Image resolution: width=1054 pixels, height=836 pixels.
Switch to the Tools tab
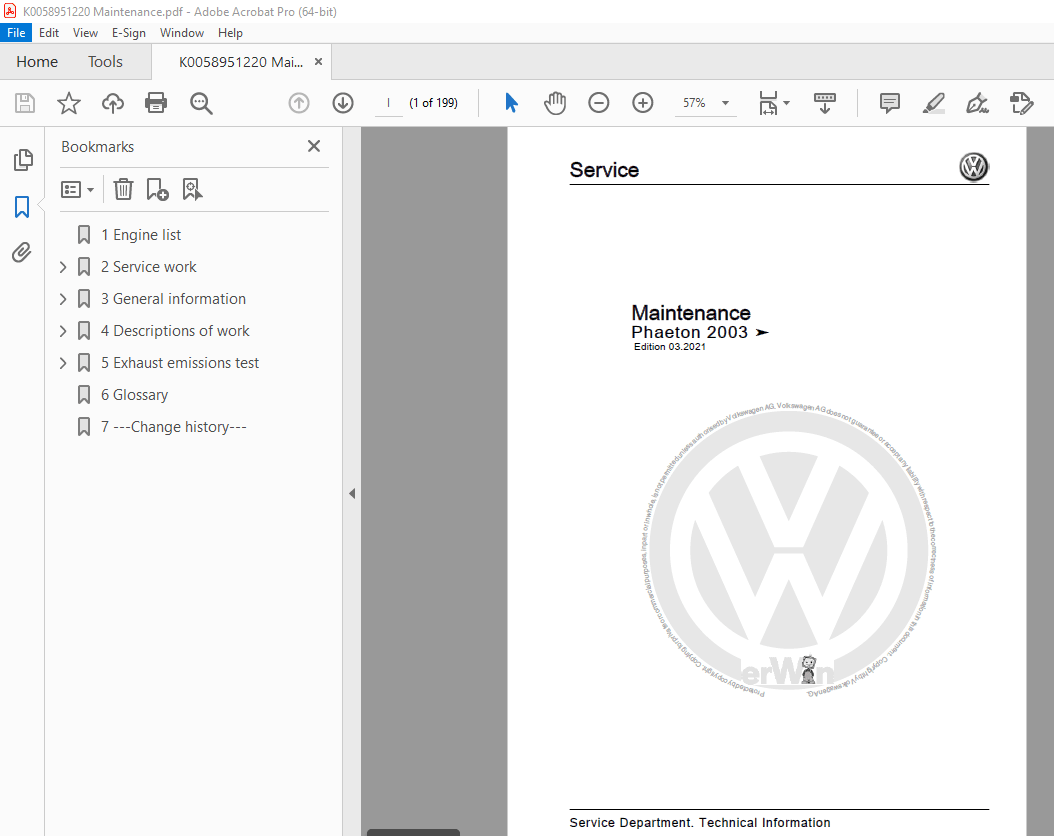click(104, 61)
